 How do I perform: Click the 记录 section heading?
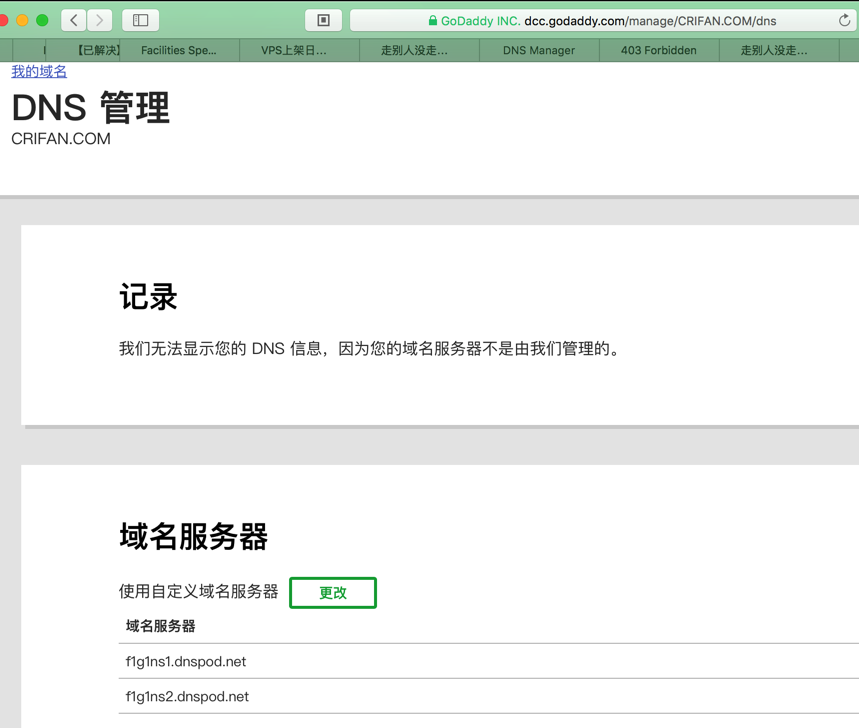148,297
